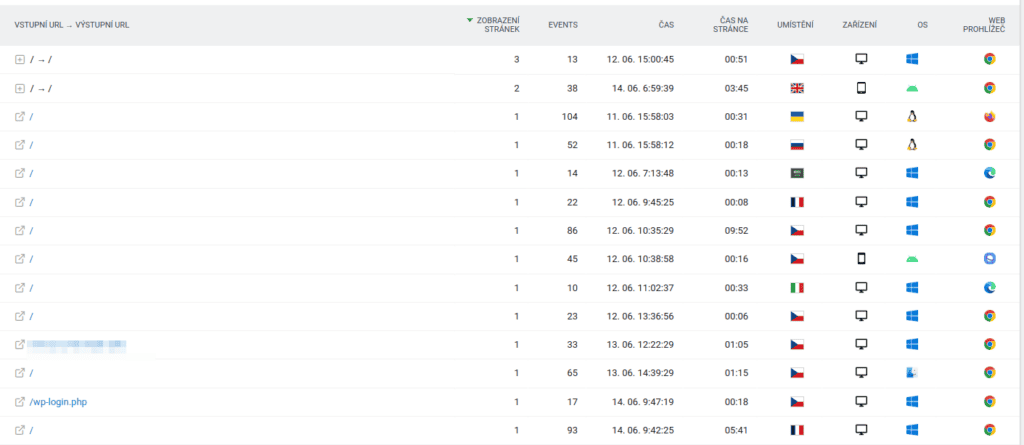This screenshot has width=1024, height=445.
Task: Click the Umístění column header
Action: tap(796, 25)
